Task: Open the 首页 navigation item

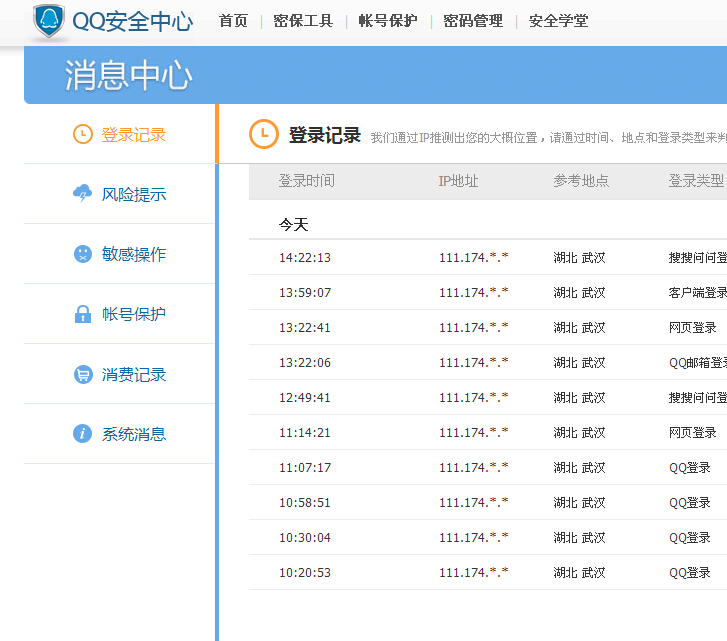Action: (233, 21)
